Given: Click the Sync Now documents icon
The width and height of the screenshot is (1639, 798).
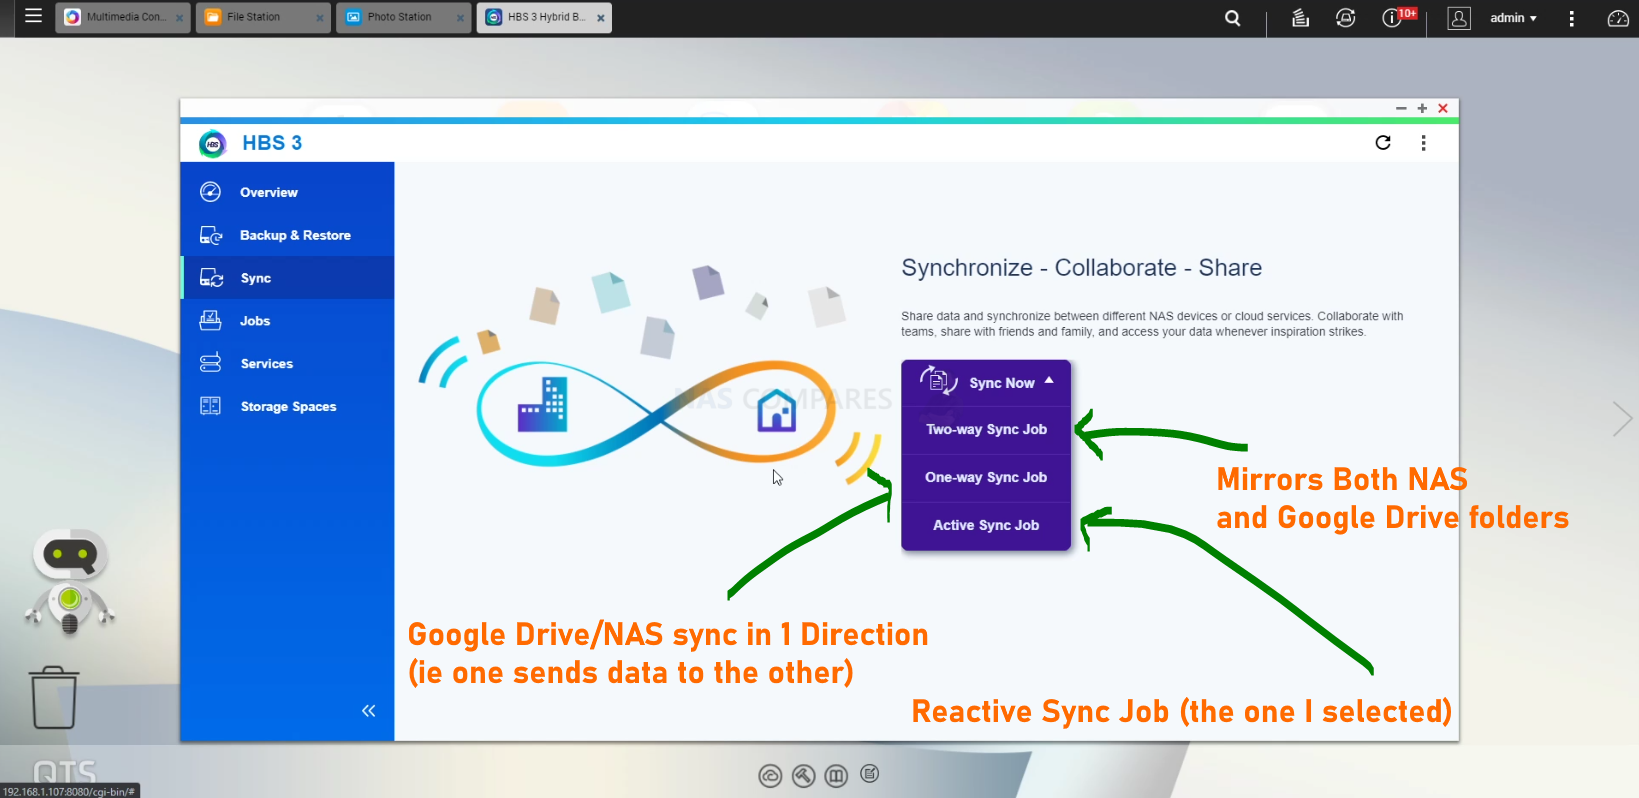Looking at the screenshot, I should [x=938, y=381].
